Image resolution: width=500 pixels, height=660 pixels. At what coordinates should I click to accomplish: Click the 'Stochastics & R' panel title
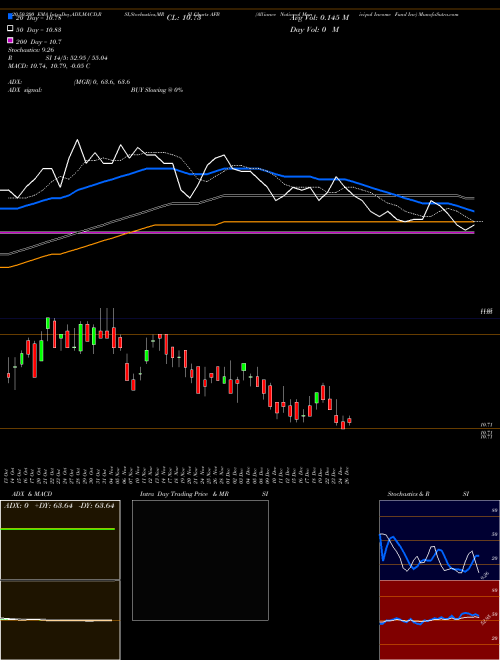coord(409,494)
